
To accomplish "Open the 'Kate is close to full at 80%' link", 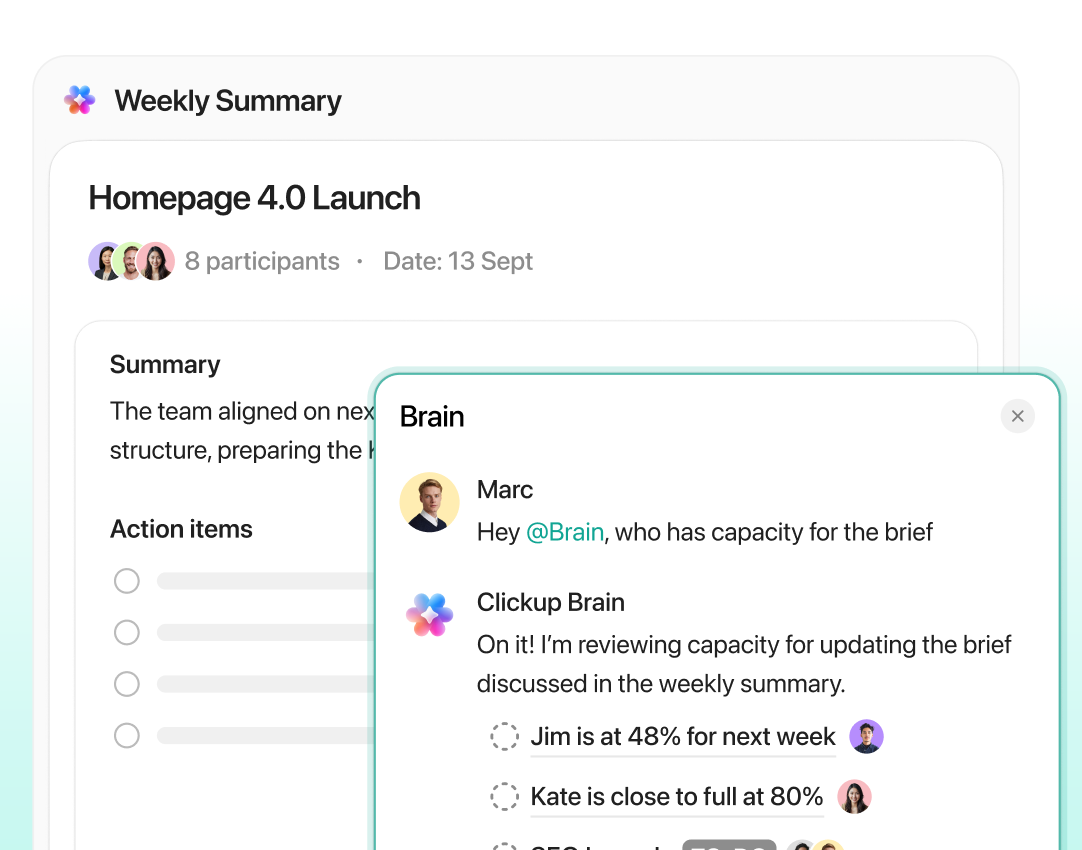I will (676, 797).
